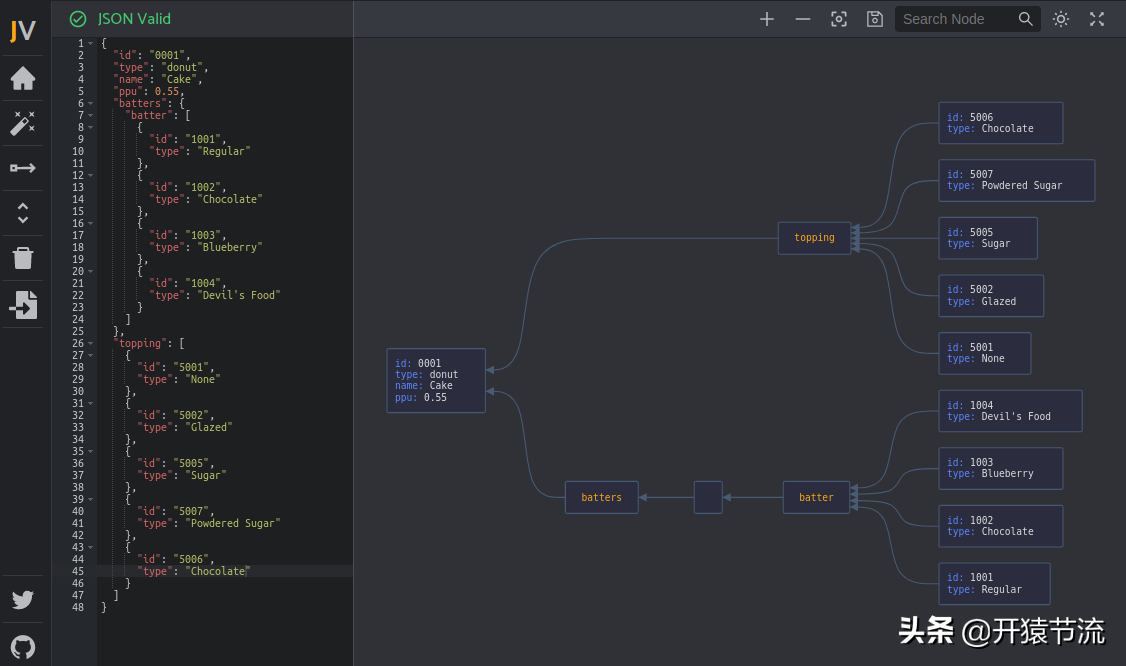The height and width of the screenshot is (666, 1126).
Task: Click the Home icon in the sidebar
Action: pos(23,78)
